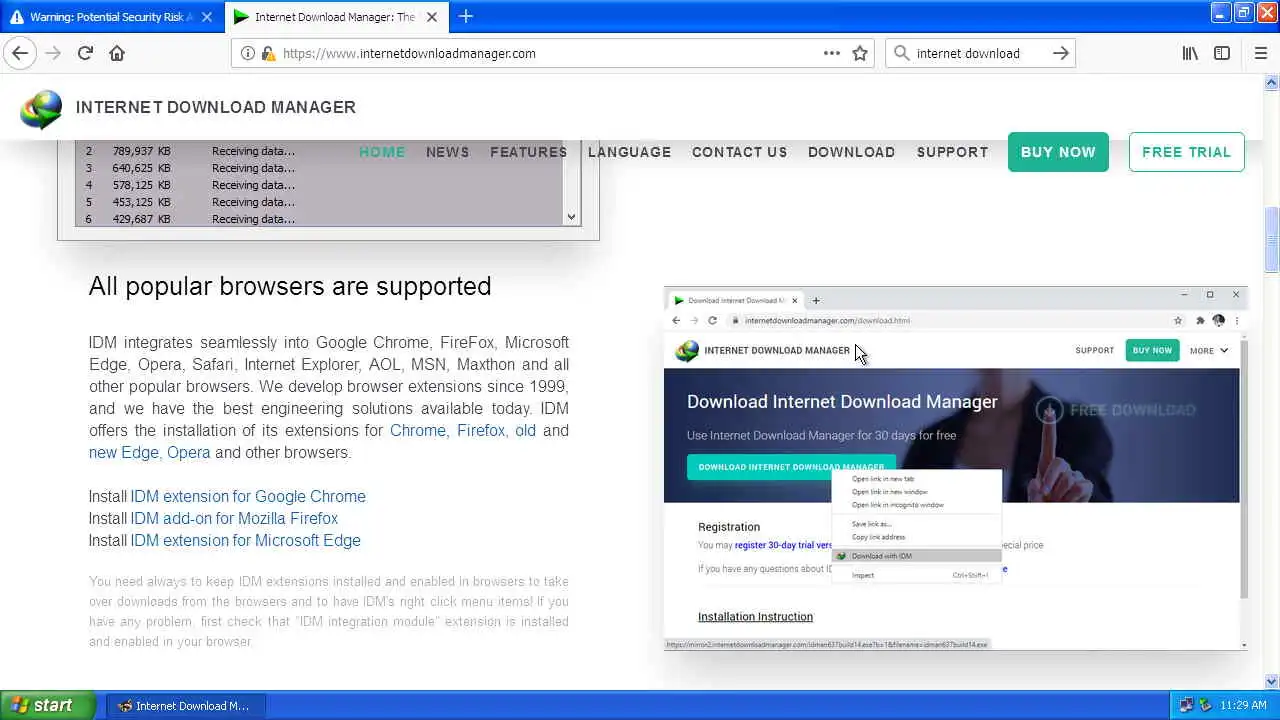Open the browser home page
The image size is (1280, 720).
pyautogui.click(x=117, y=53)
